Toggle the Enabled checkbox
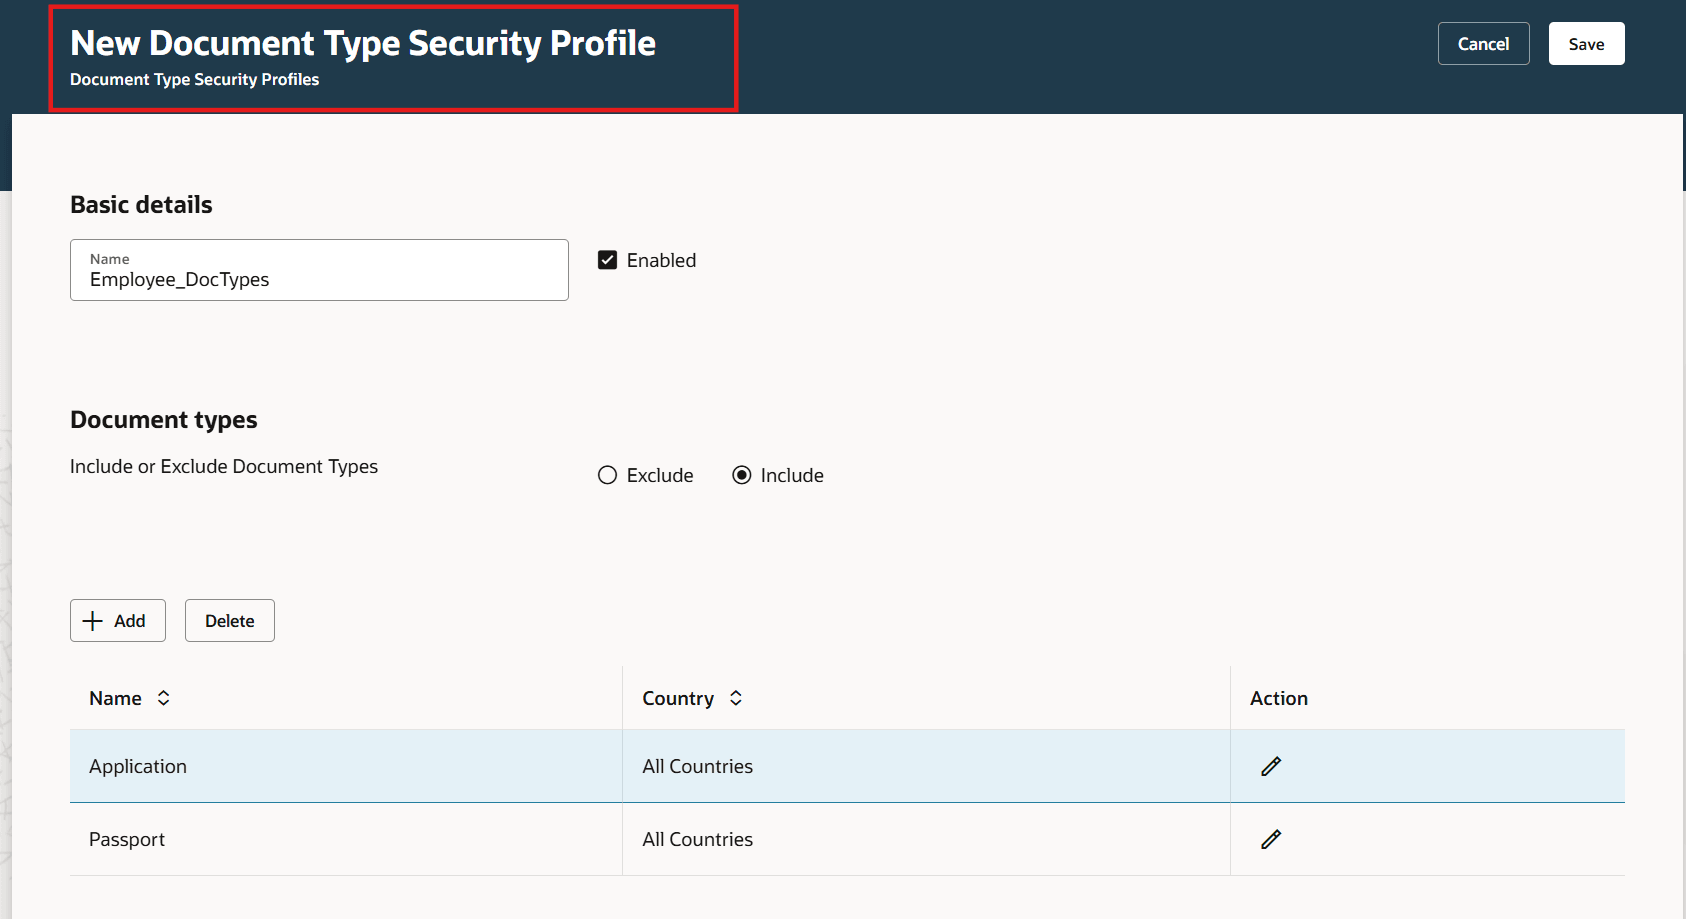The width and height of the screenshot is (1686, 919). point(607,260)
